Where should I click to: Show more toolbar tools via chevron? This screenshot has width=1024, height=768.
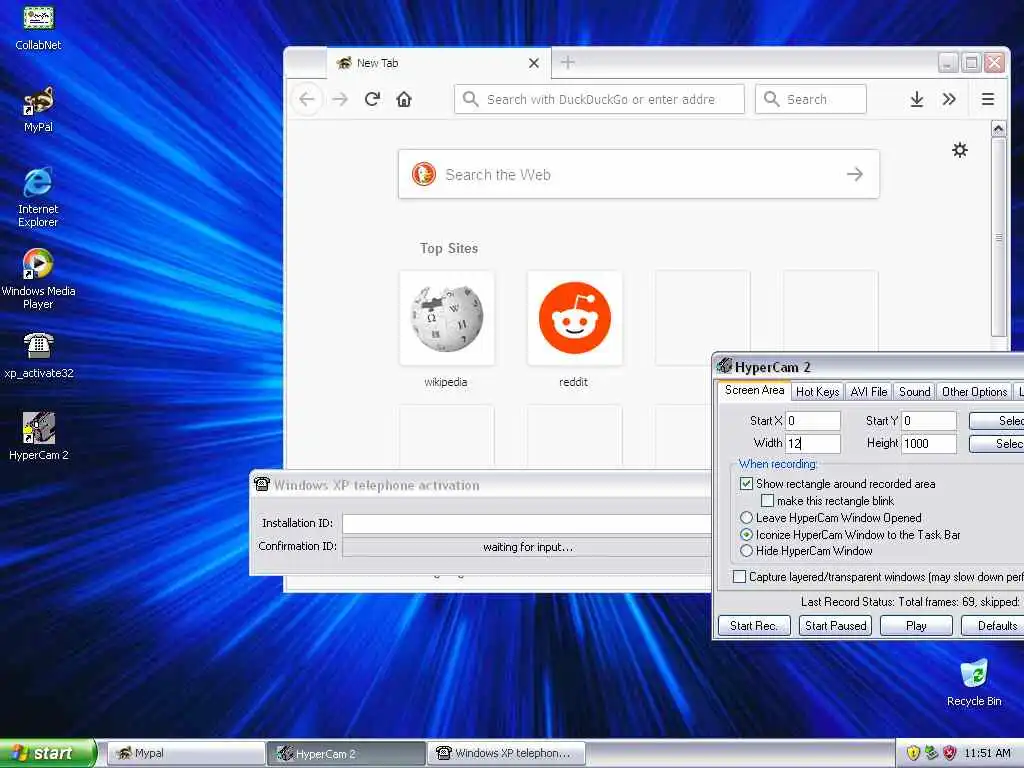point(949,99)
